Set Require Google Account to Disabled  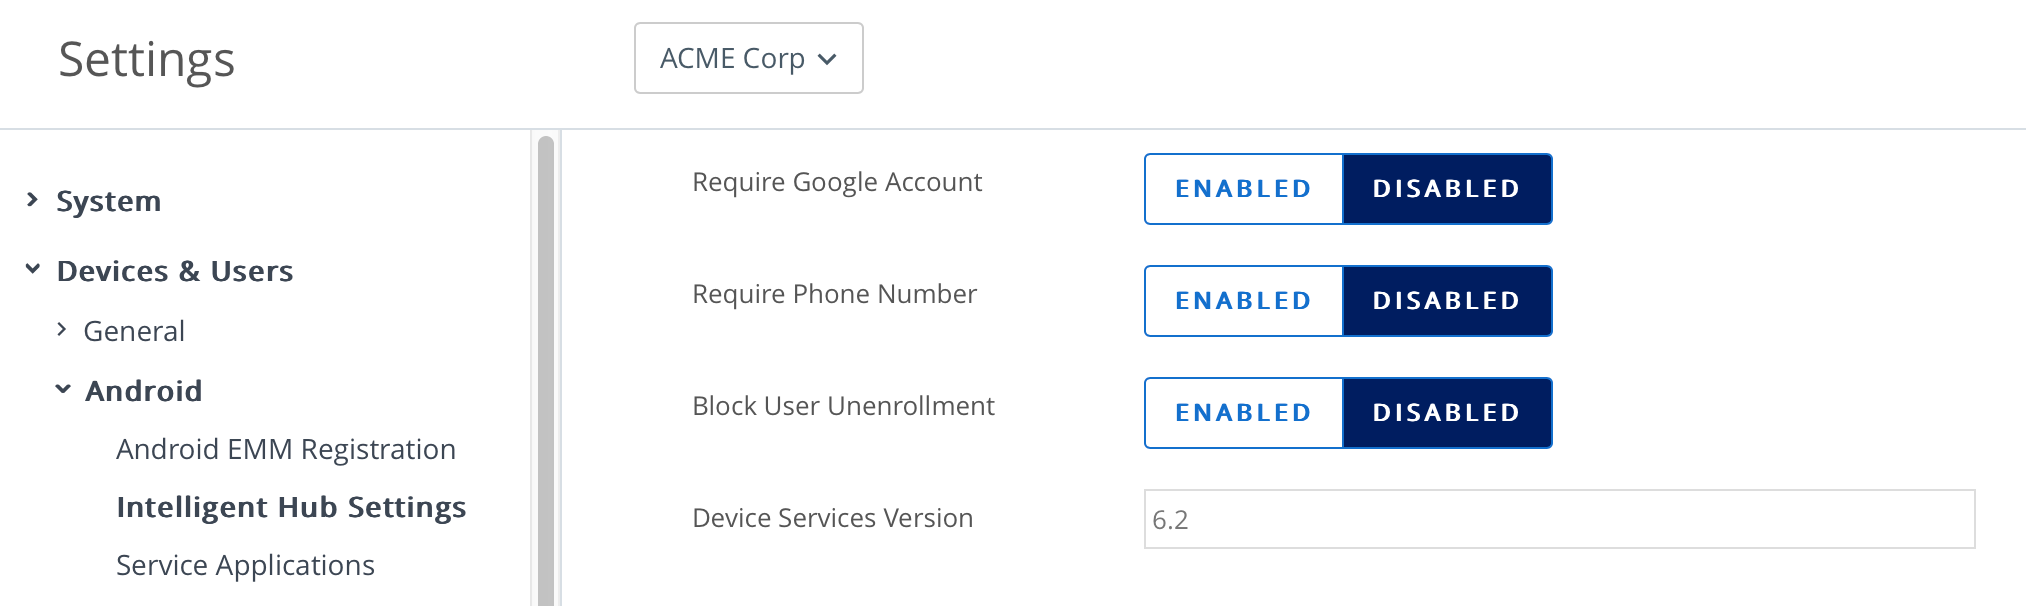(x=1446, y=189)
